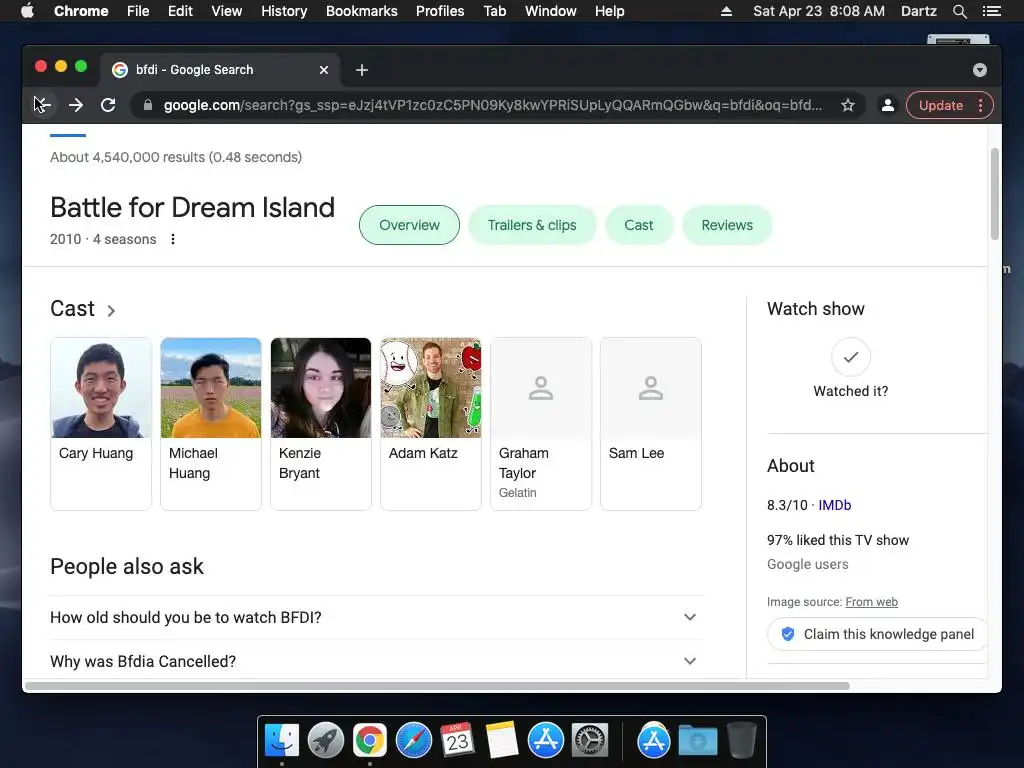Click the 'Battle for Dream Island' title
The width and height of the screenshot is (1024, 768).
tap(193, 208)
